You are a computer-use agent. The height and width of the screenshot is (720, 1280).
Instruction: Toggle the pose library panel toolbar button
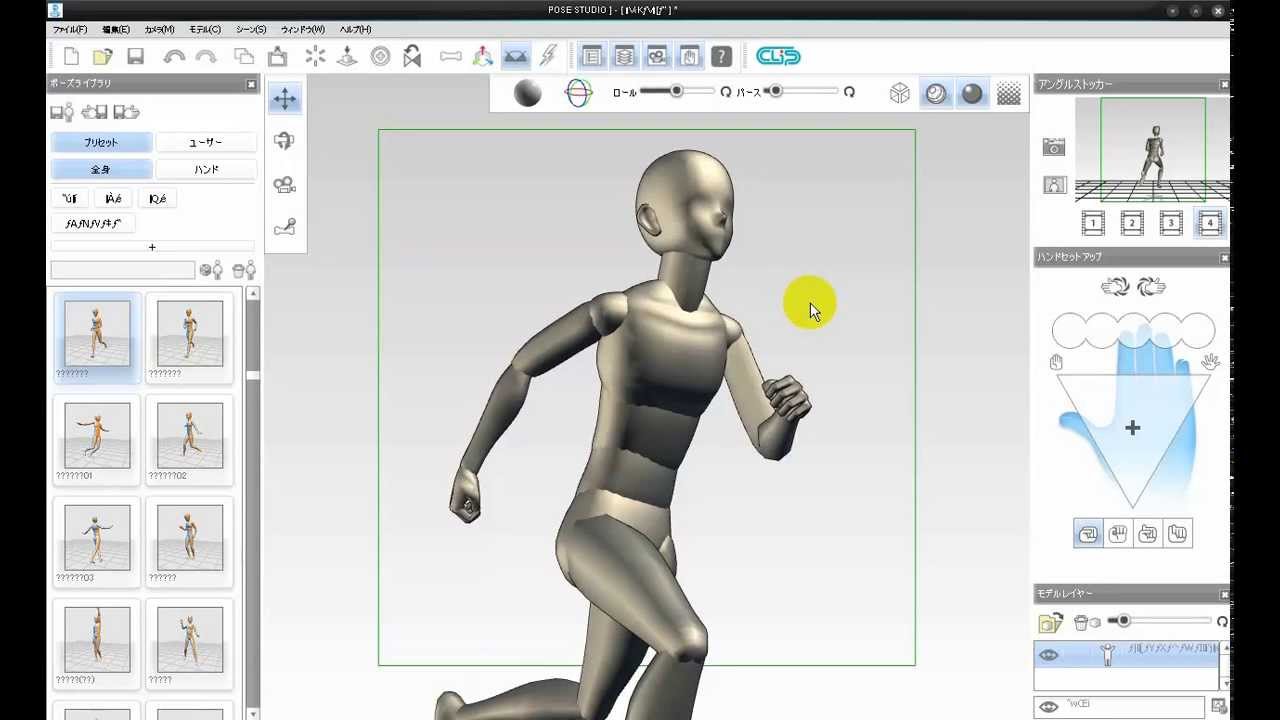pos(592,57)
